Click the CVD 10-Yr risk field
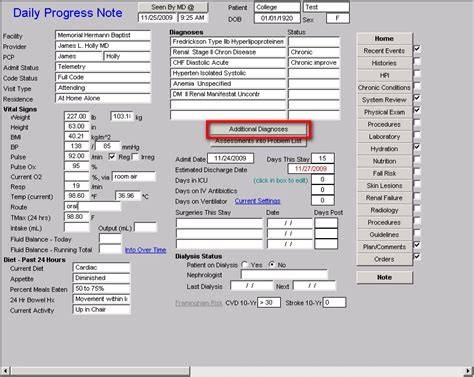 pos(269,303)
